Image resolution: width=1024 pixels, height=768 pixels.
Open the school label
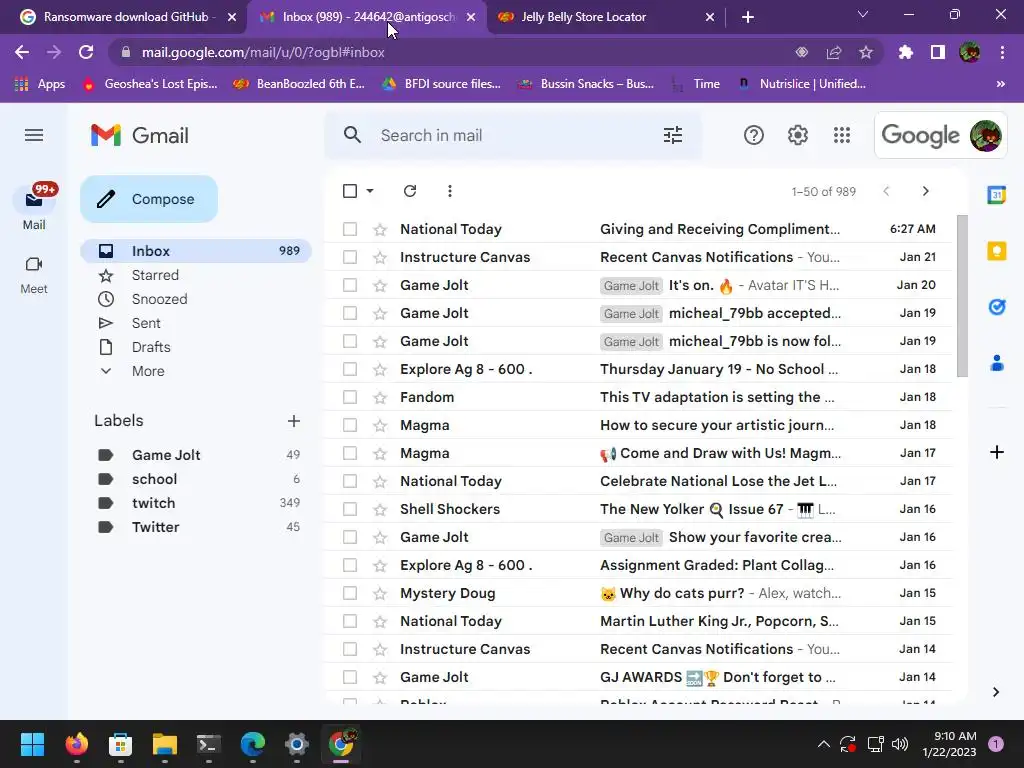coord(196,479)
